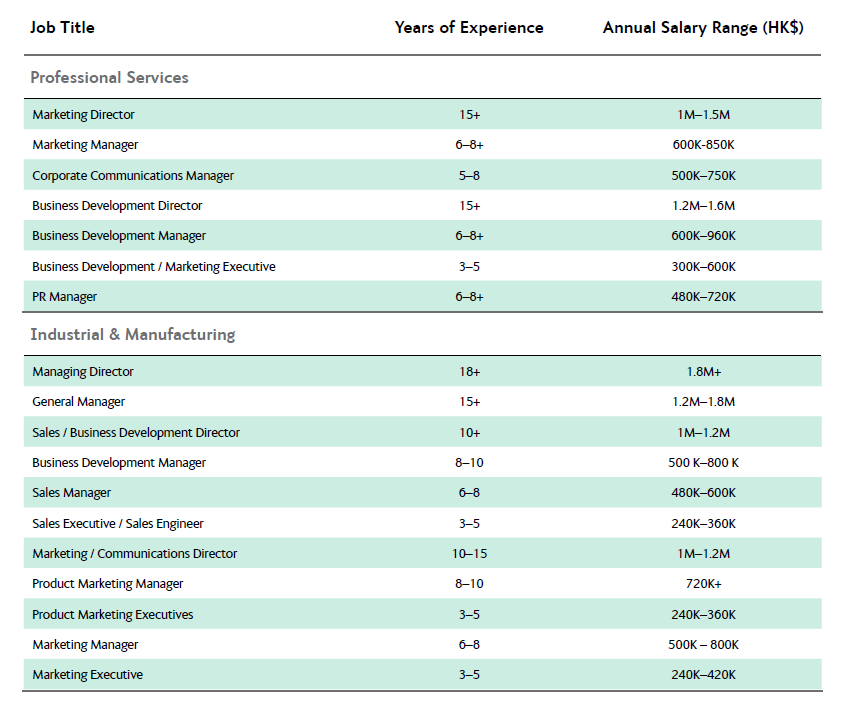Click the General Manager job title
The width and height of the screenshot is (841, 703).
[78, 402]
